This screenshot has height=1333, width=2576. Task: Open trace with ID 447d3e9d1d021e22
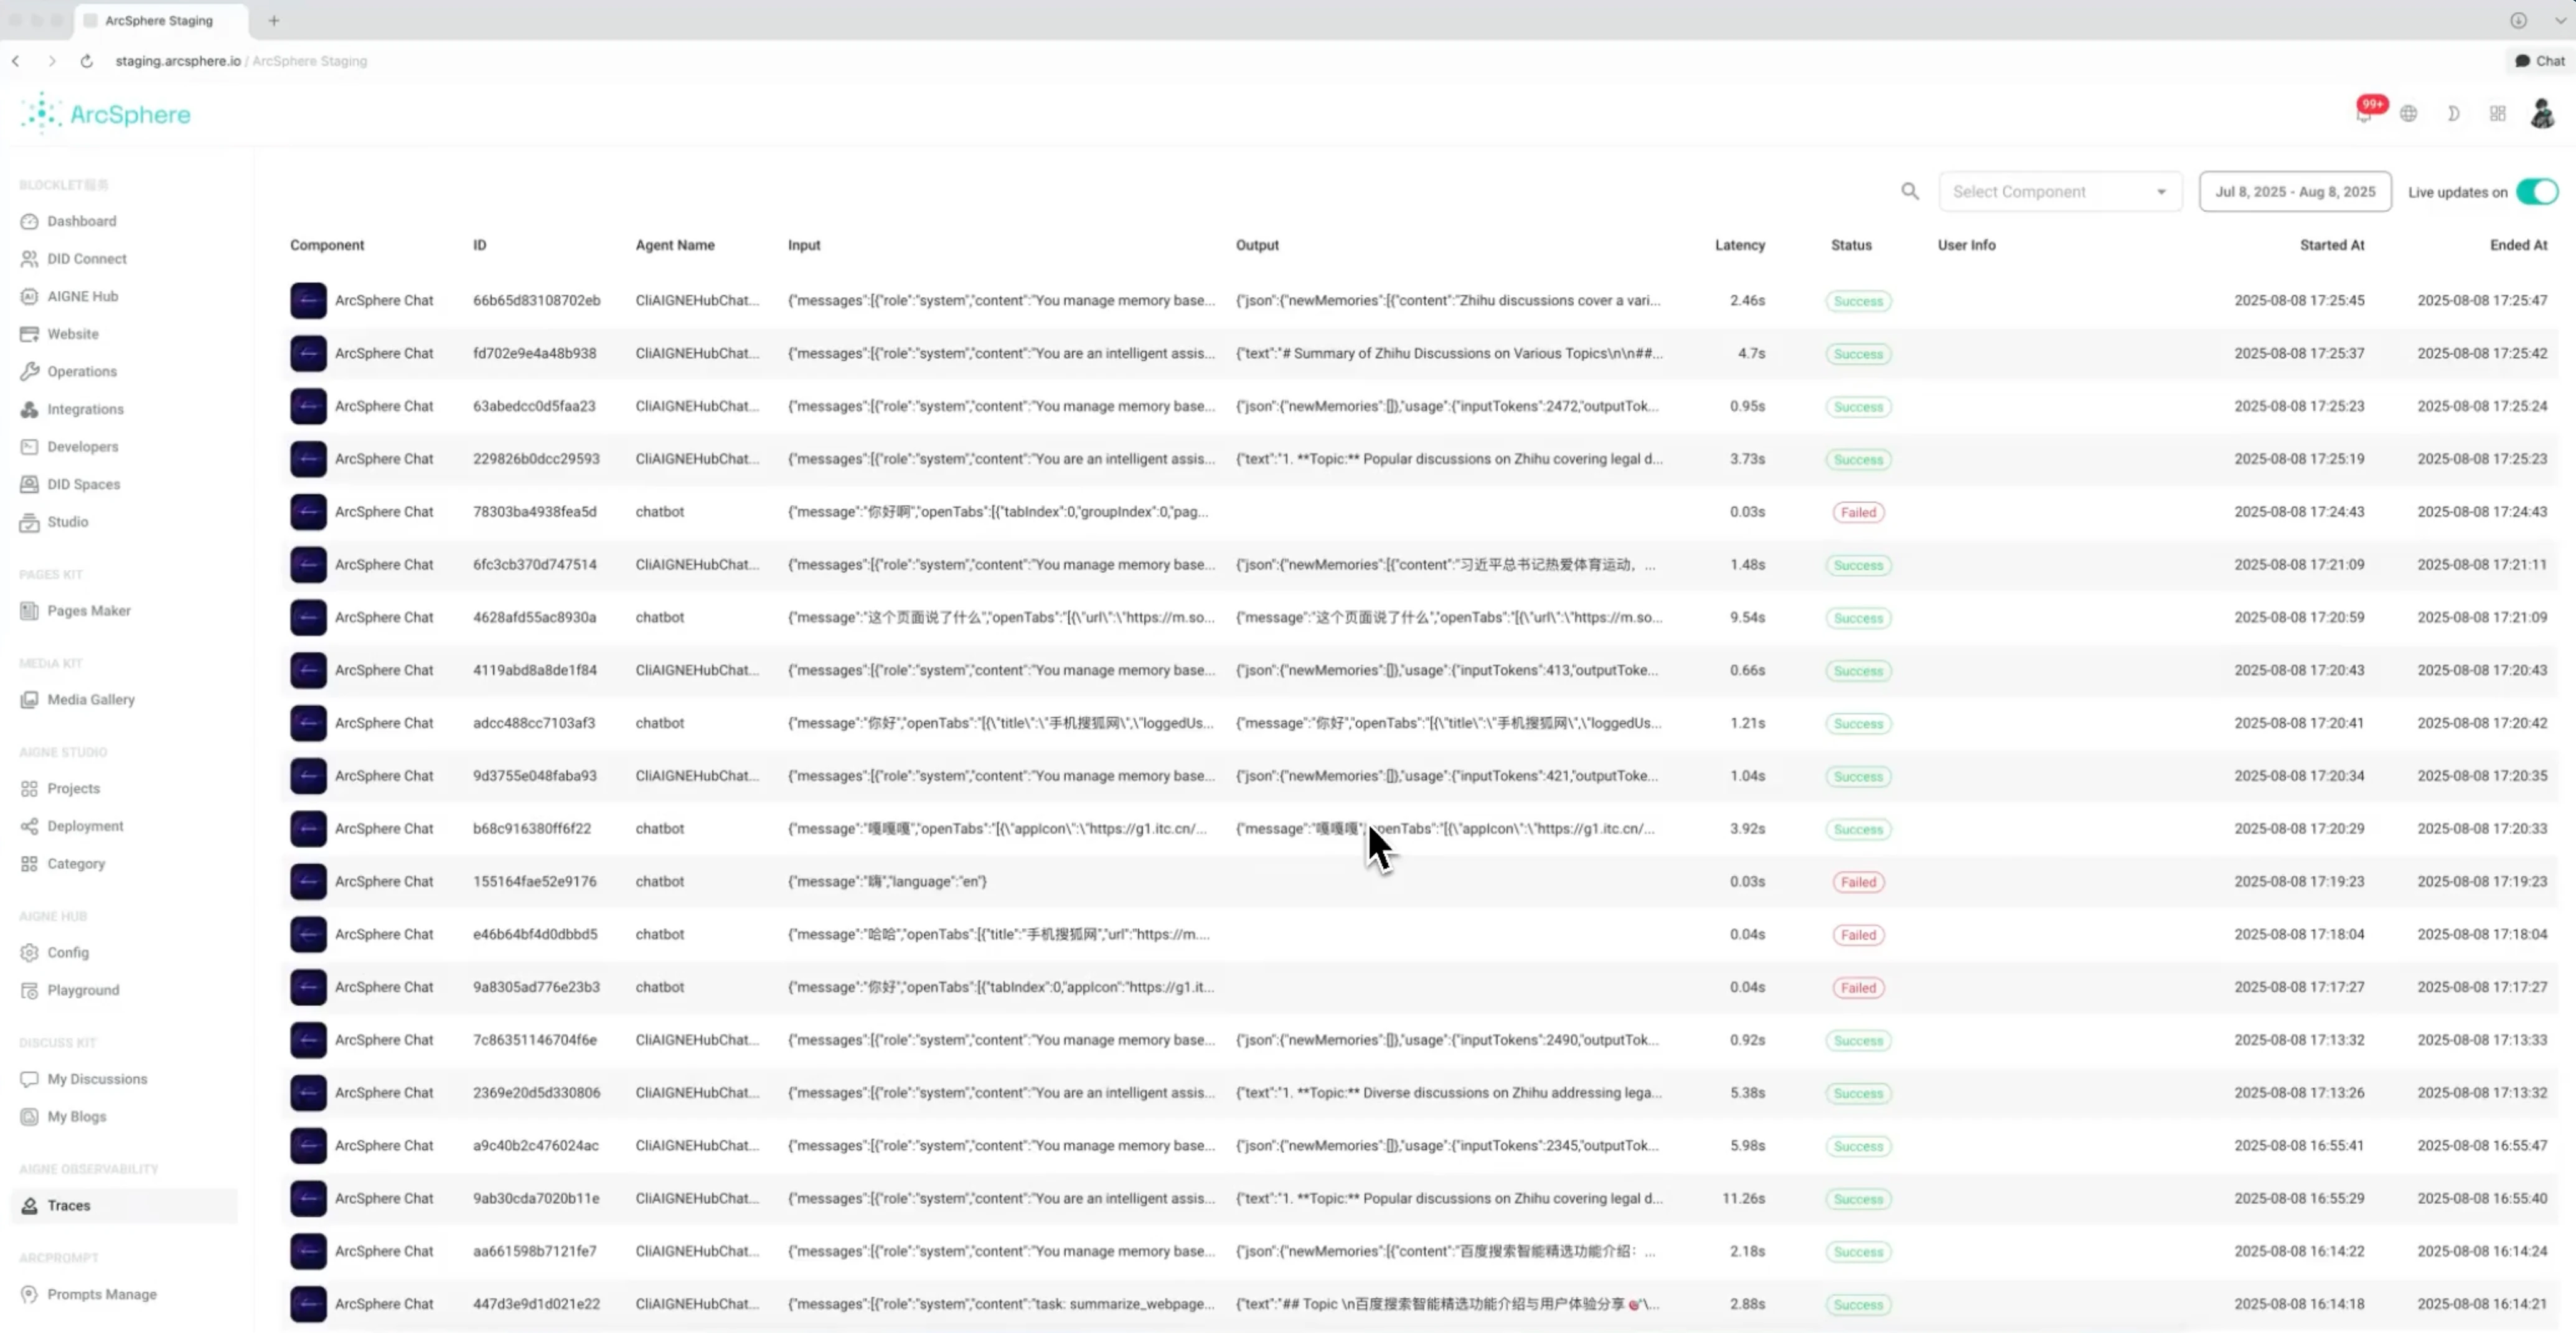[1419, 1304]
